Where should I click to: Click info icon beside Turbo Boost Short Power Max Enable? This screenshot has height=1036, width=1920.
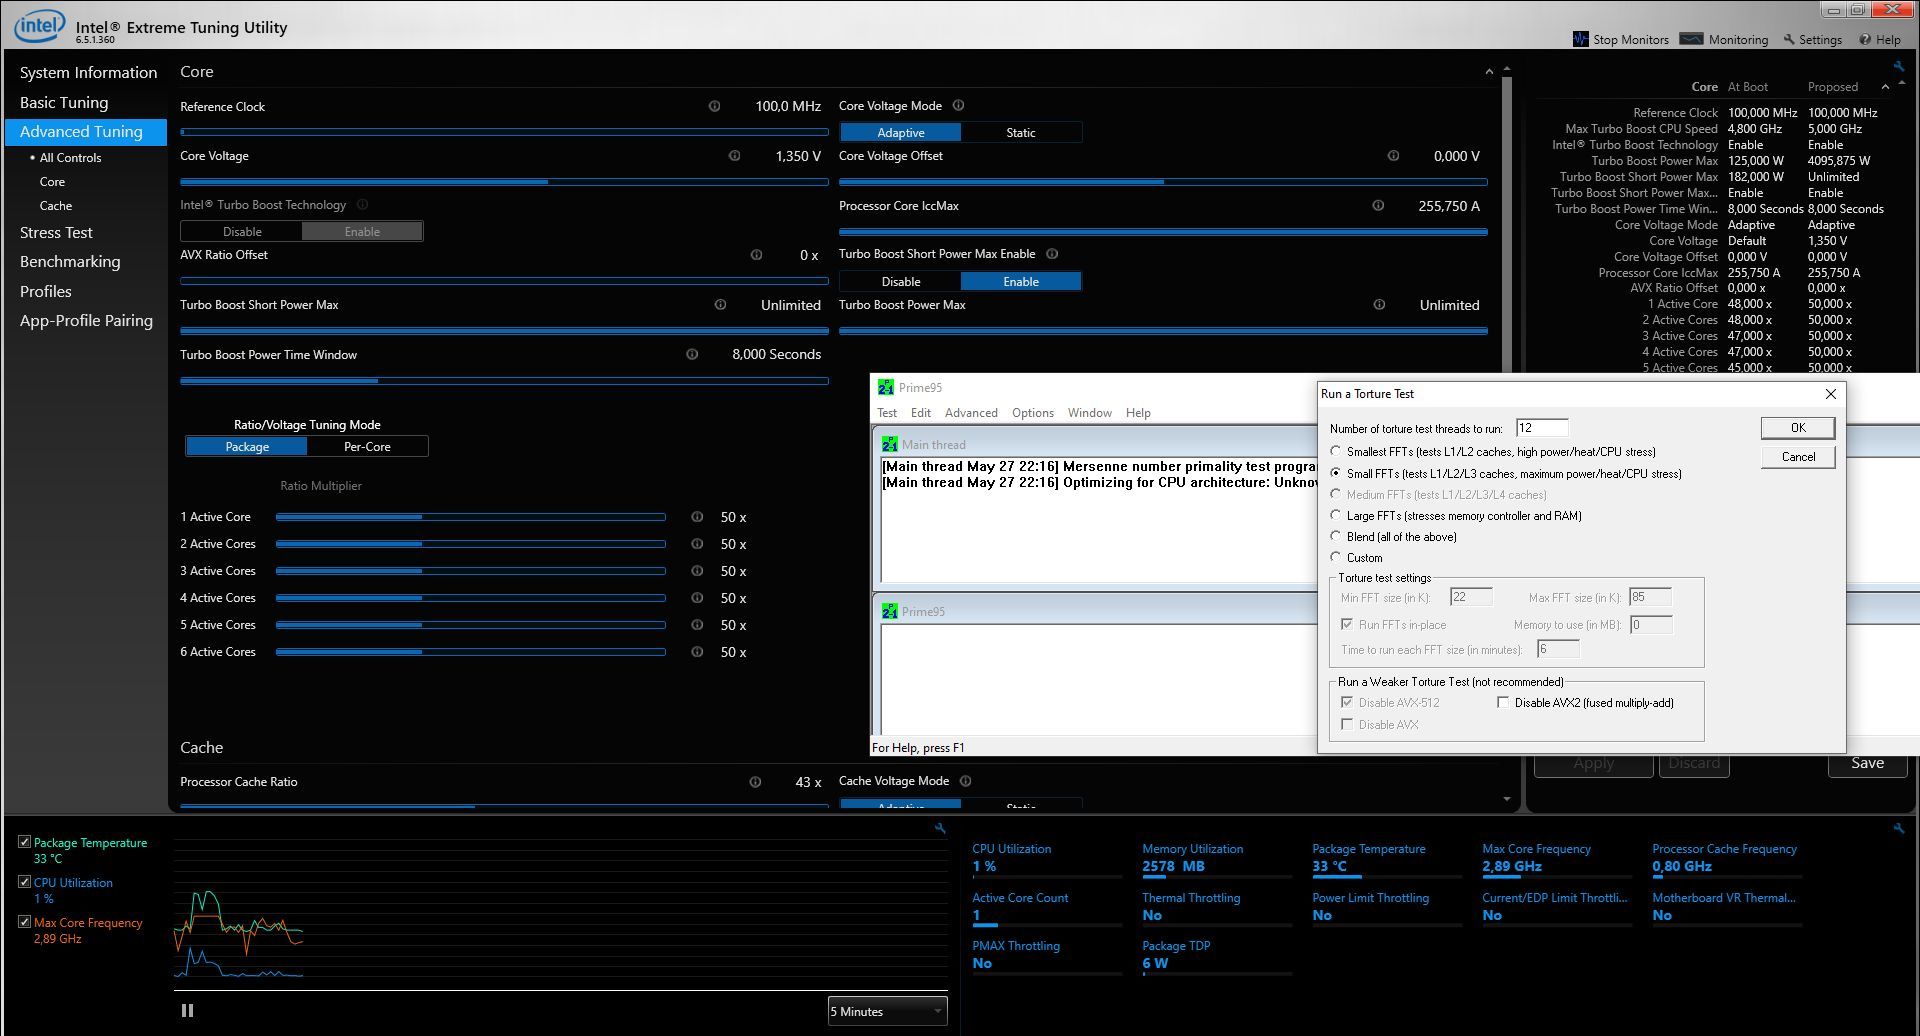(x=1052, y=254)
